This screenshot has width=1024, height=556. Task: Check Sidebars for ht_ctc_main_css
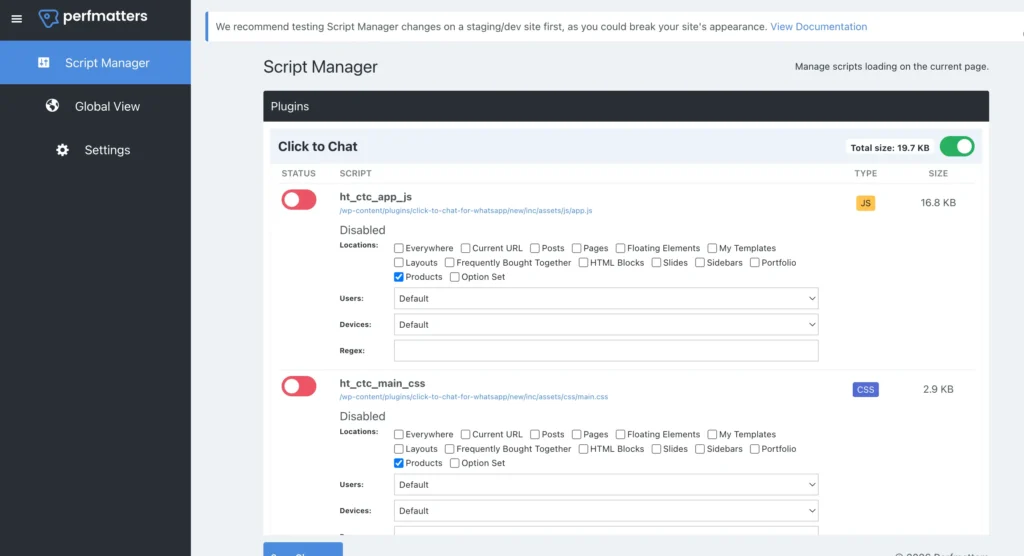pyautogui.click(x=699, y=449)
